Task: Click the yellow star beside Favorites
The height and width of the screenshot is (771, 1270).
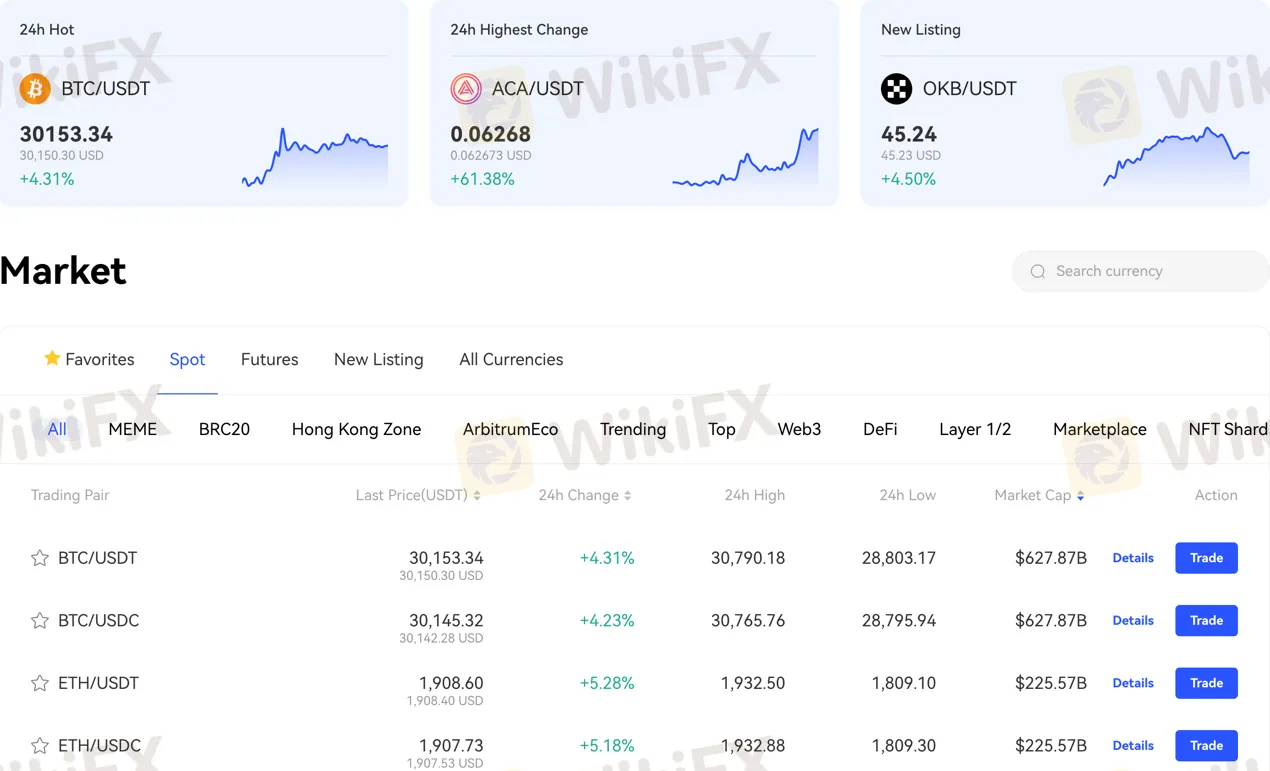Action: (52, 358)
